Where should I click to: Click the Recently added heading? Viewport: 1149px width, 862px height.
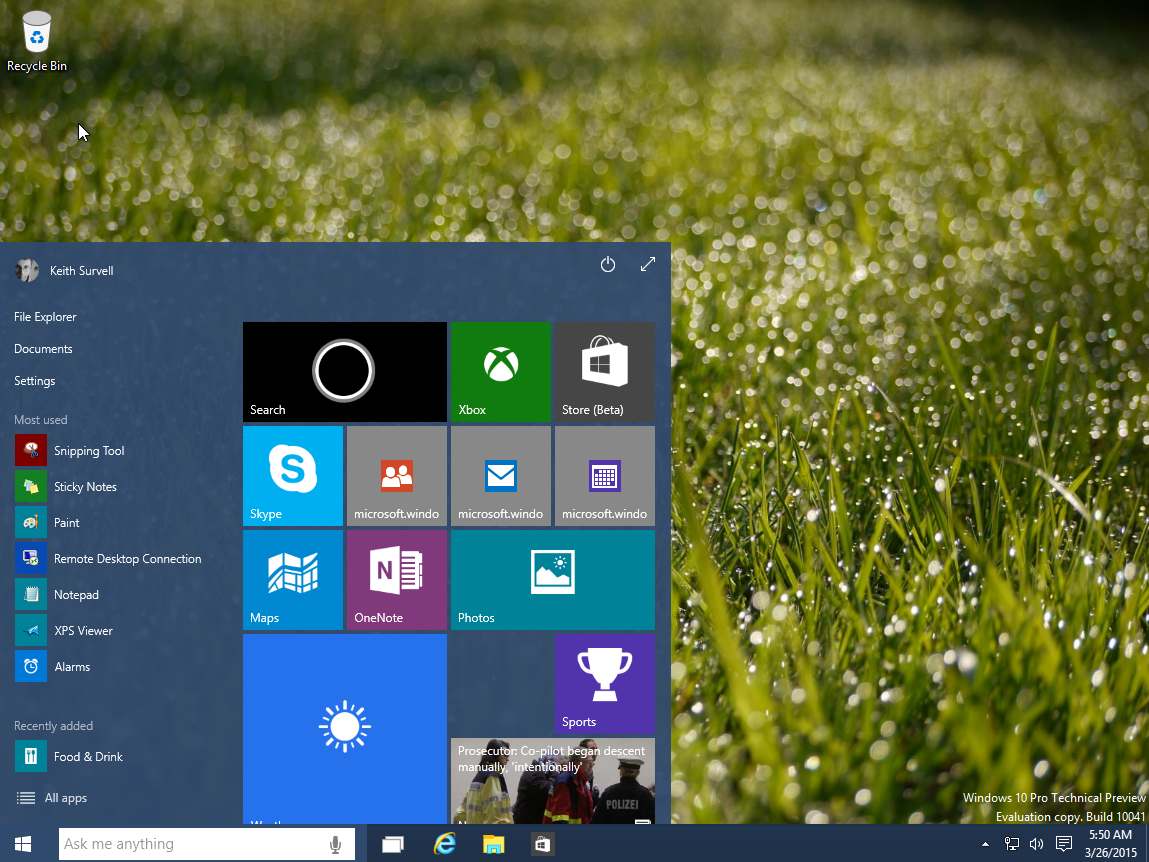click(53, 726)
